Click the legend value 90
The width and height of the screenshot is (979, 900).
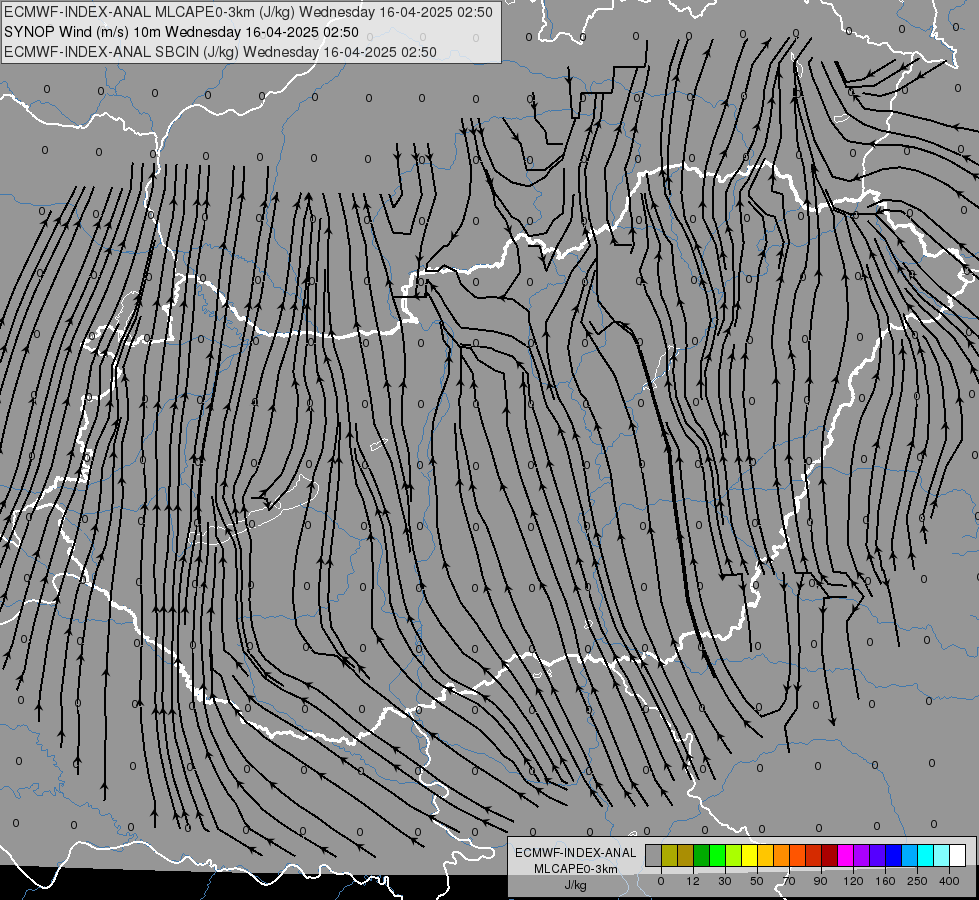tap(820, 881)
